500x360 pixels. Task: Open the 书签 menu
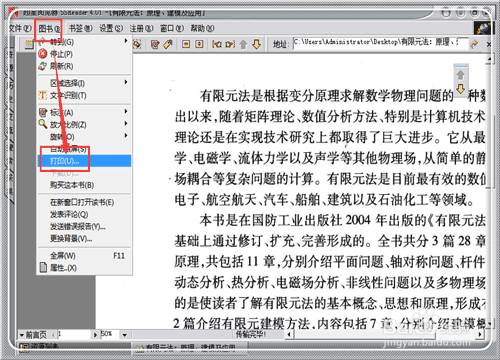tap(80, 29)
